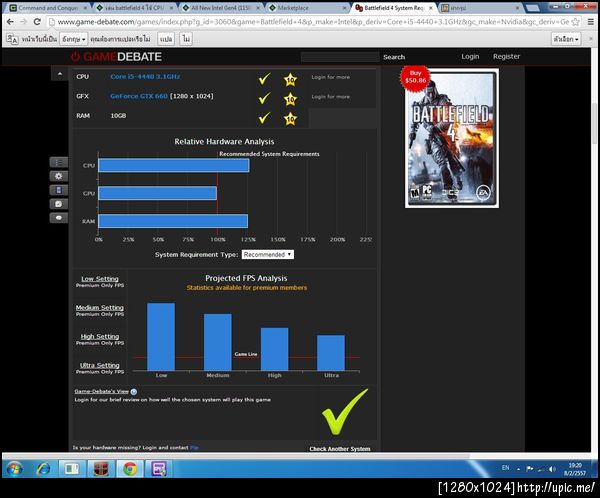
Task: Click the Translate button in the translate bar
Action: click(x=166, y=39)
